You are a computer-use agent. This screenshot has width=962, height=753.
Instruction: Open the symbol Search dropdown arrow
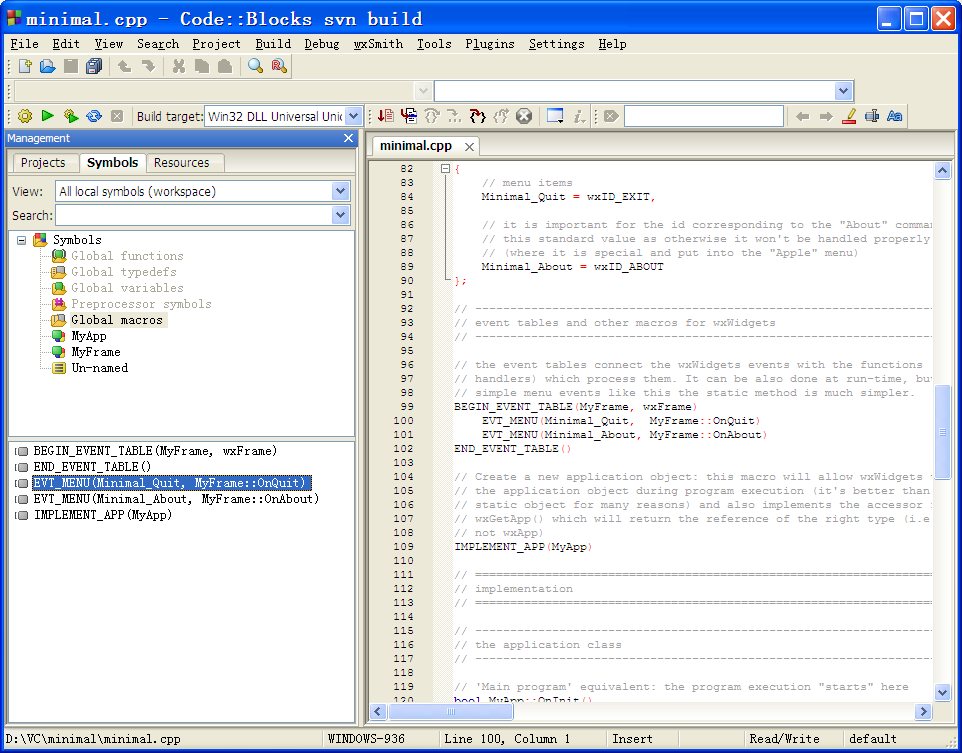(x=341, y=215)
